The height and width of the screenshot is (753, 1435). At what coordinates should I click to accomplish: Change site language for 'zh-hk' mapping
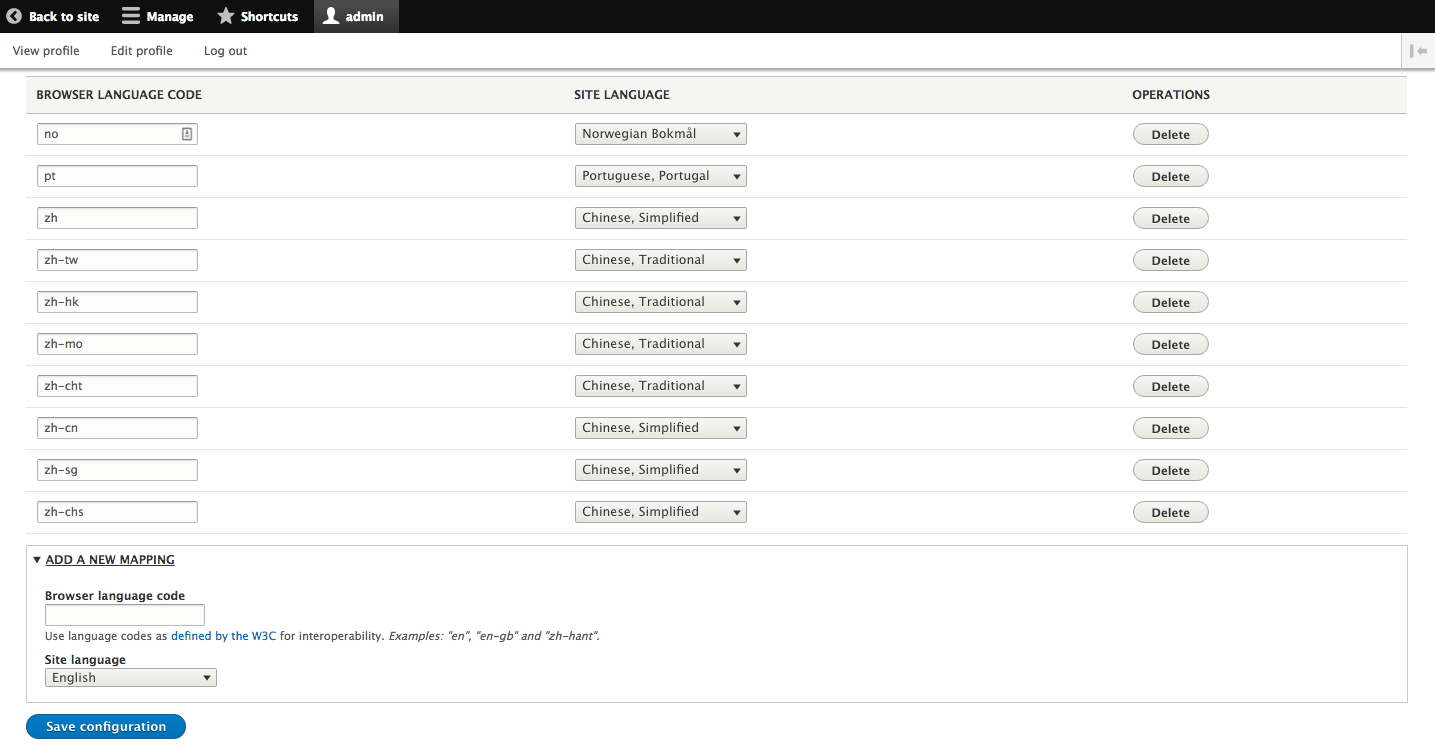coord(661,302)
